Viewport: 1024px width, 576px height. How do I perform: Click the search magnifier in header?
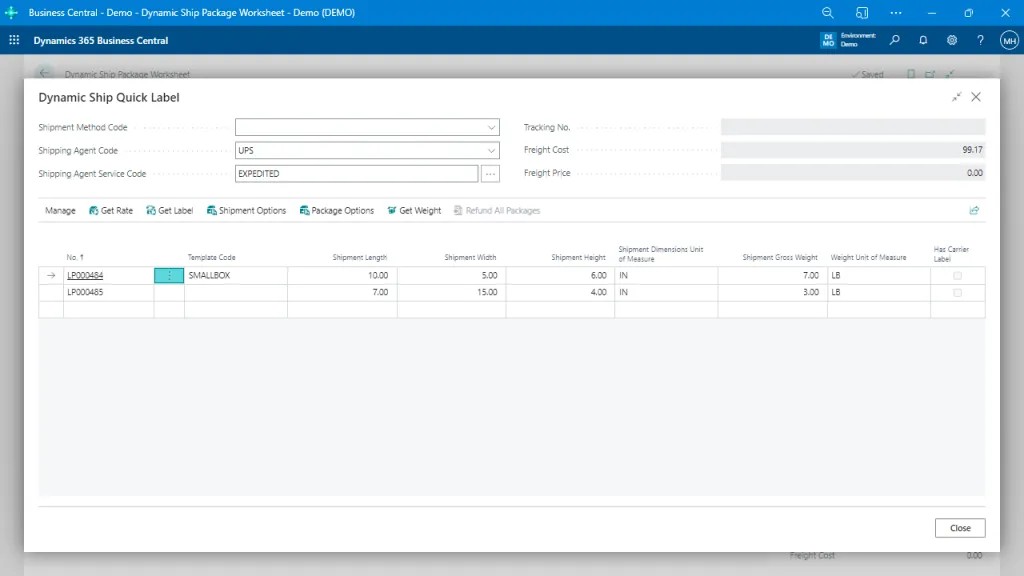click(x=894, y=41)
